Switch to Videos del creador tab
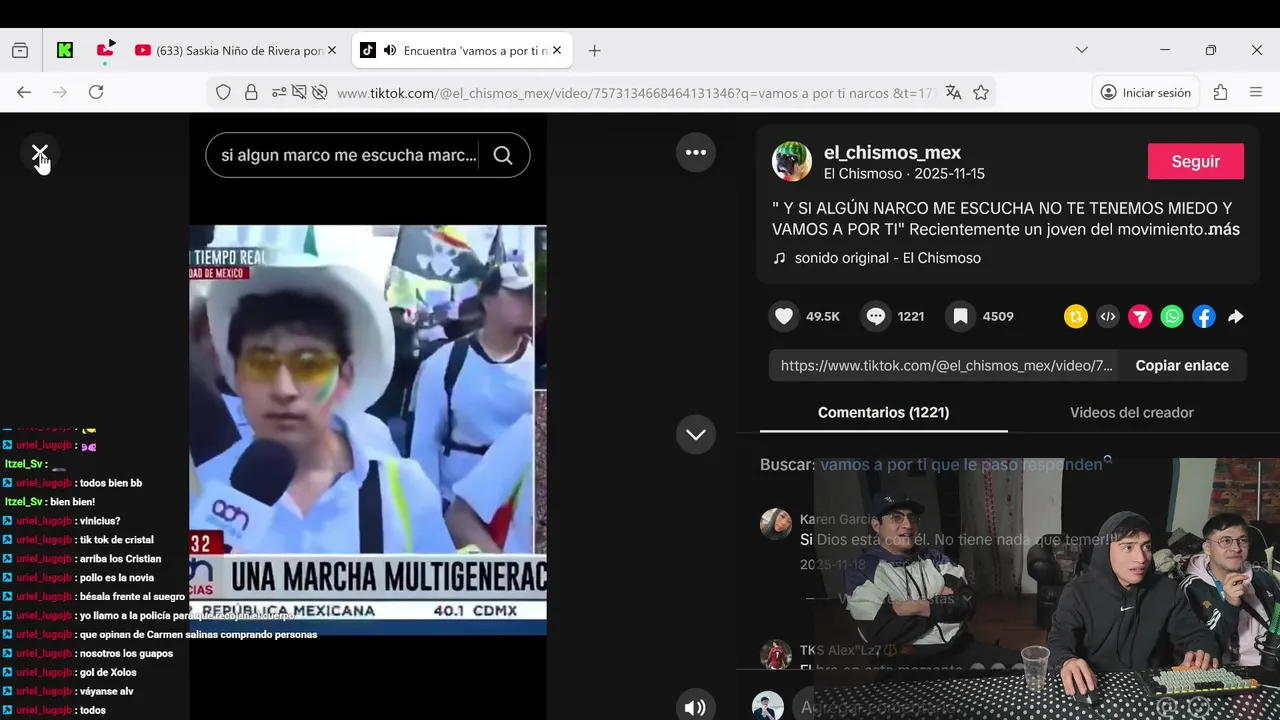Viewport: 1280px width, 720px height. pyautogui.click(x=1132, y=412)
